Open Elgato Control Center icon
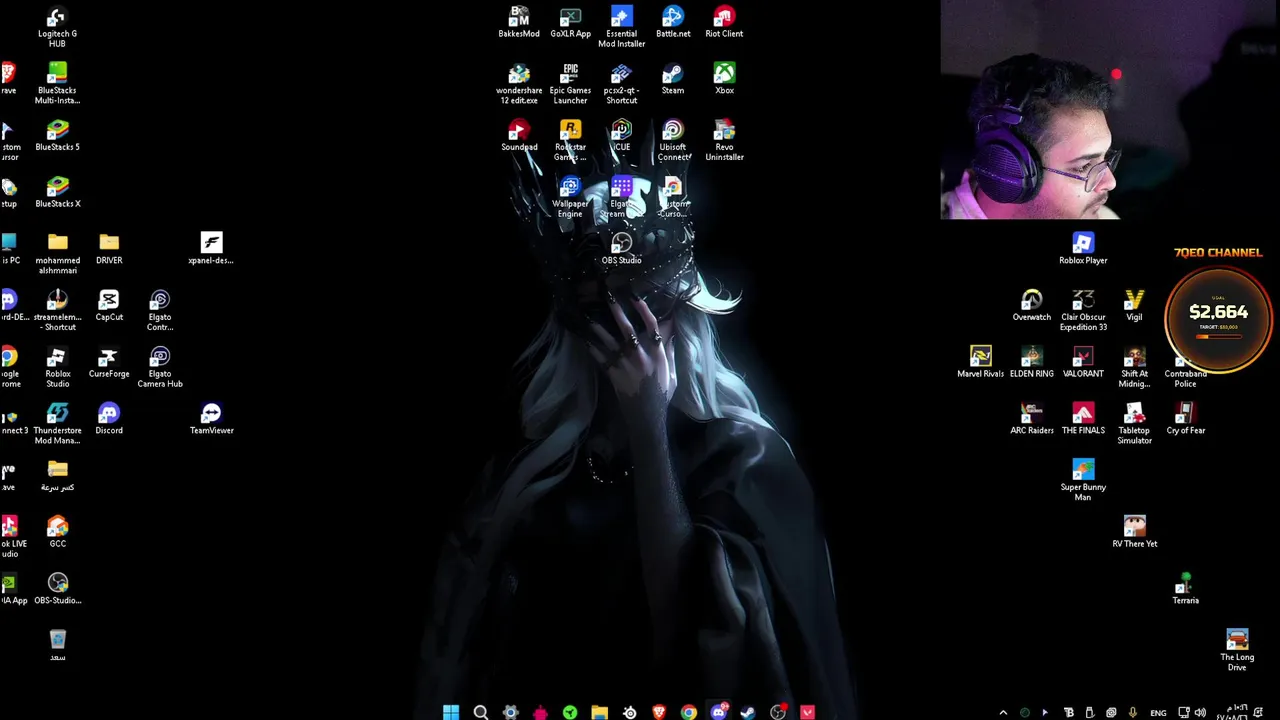This screenshot has width=1280, height=720. [x=160, y=310]
